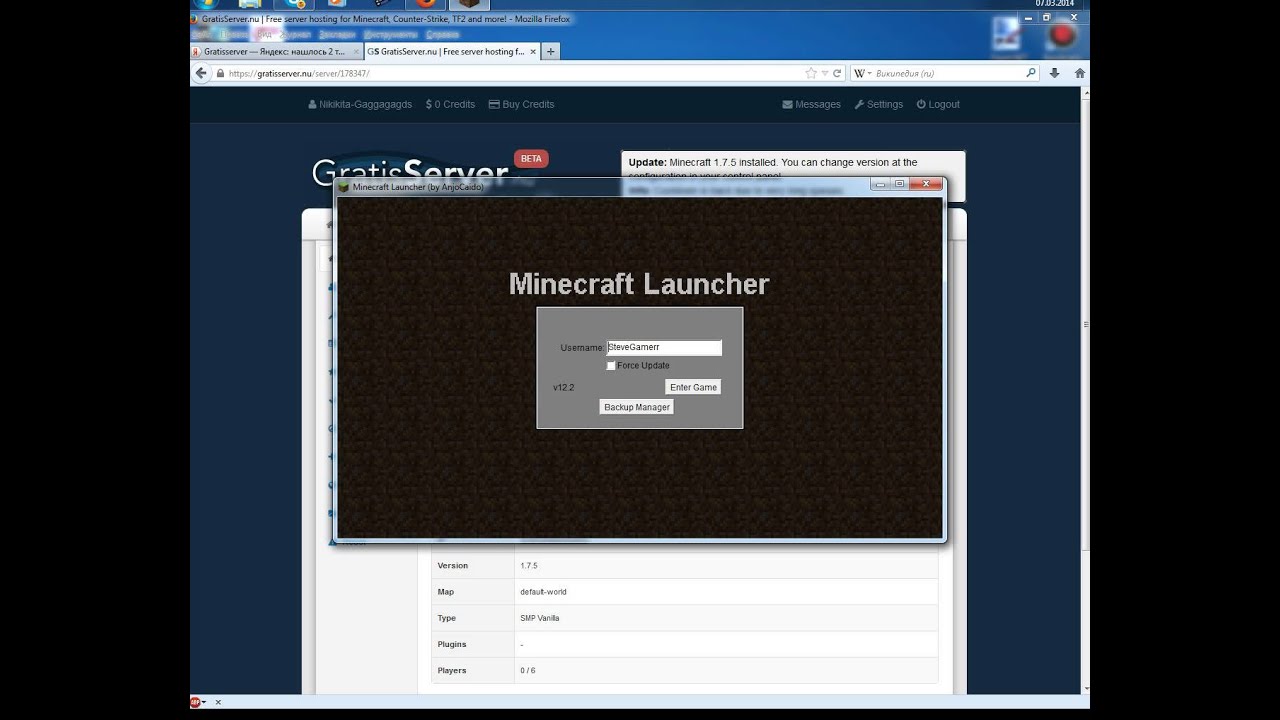Viewport: 1280px width, 720px height.
Task: Switch to the Яндекс Gratisserver tab
Action: [x=274, y=51]
